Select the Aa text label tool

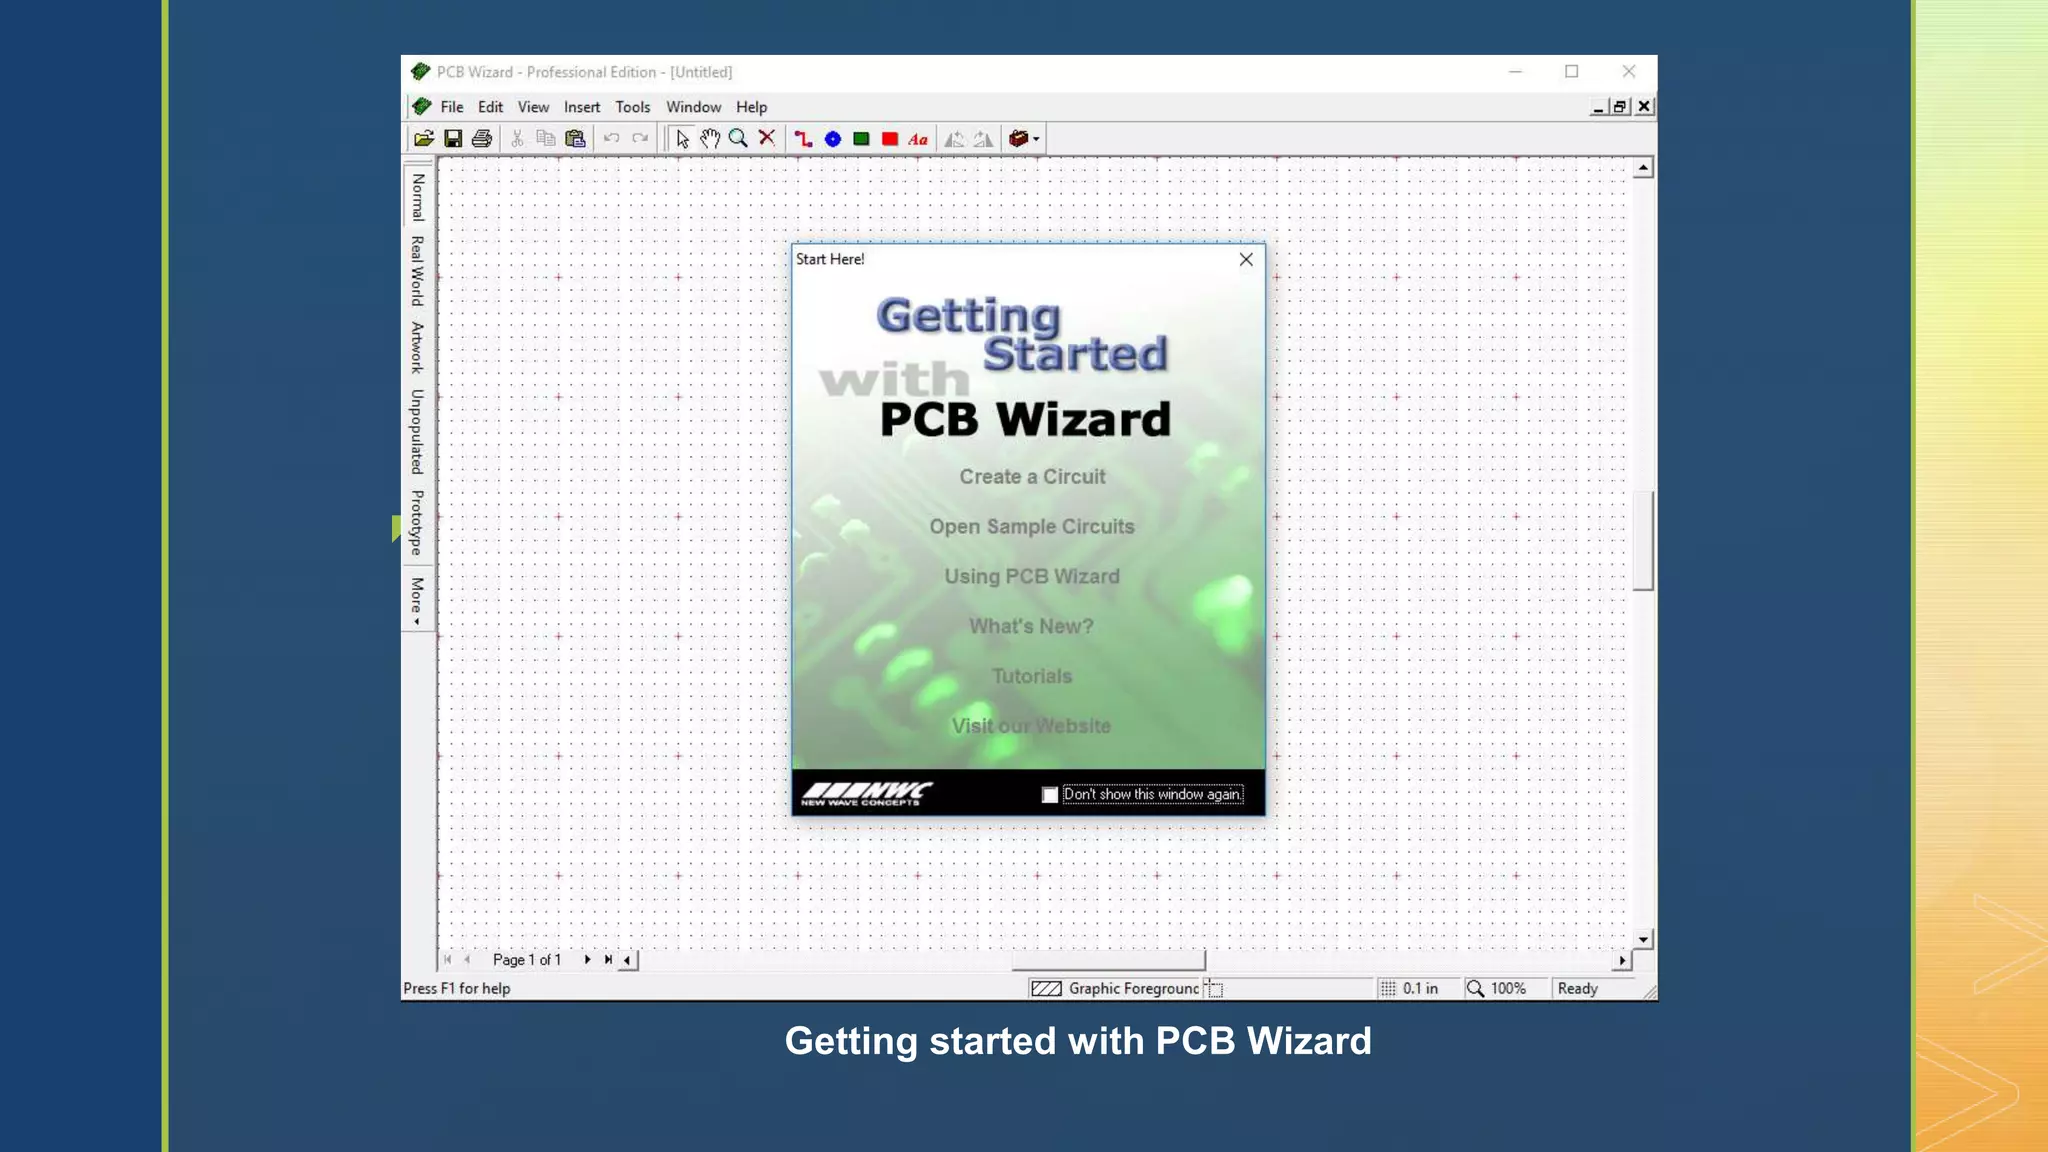point(918,139)
